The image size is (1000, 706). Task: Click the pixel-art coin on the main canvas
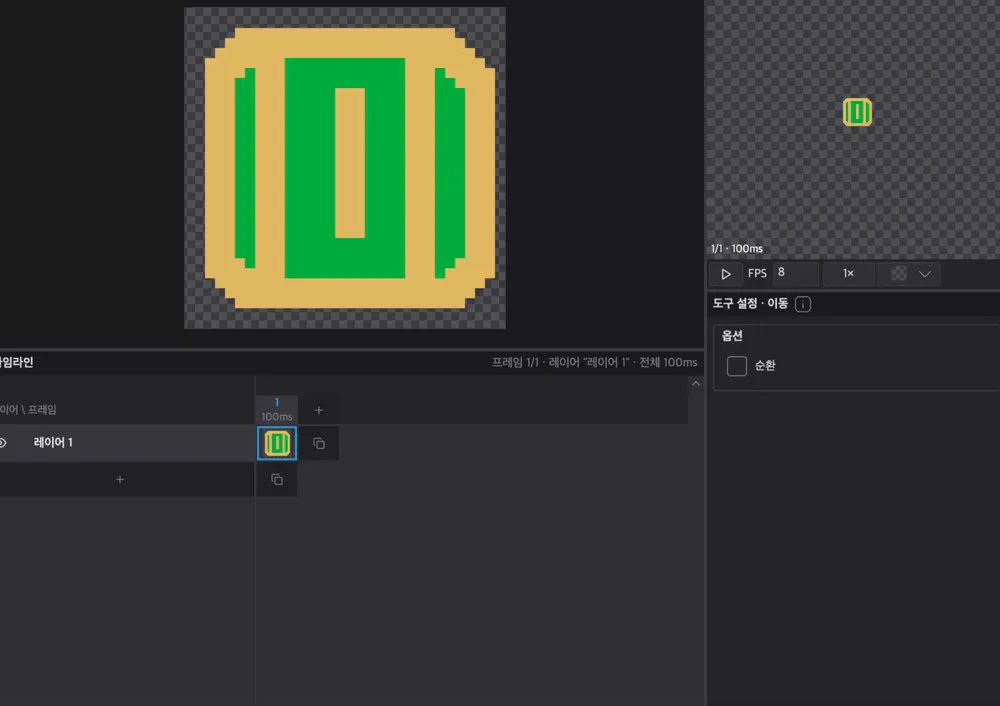(349, 168)
